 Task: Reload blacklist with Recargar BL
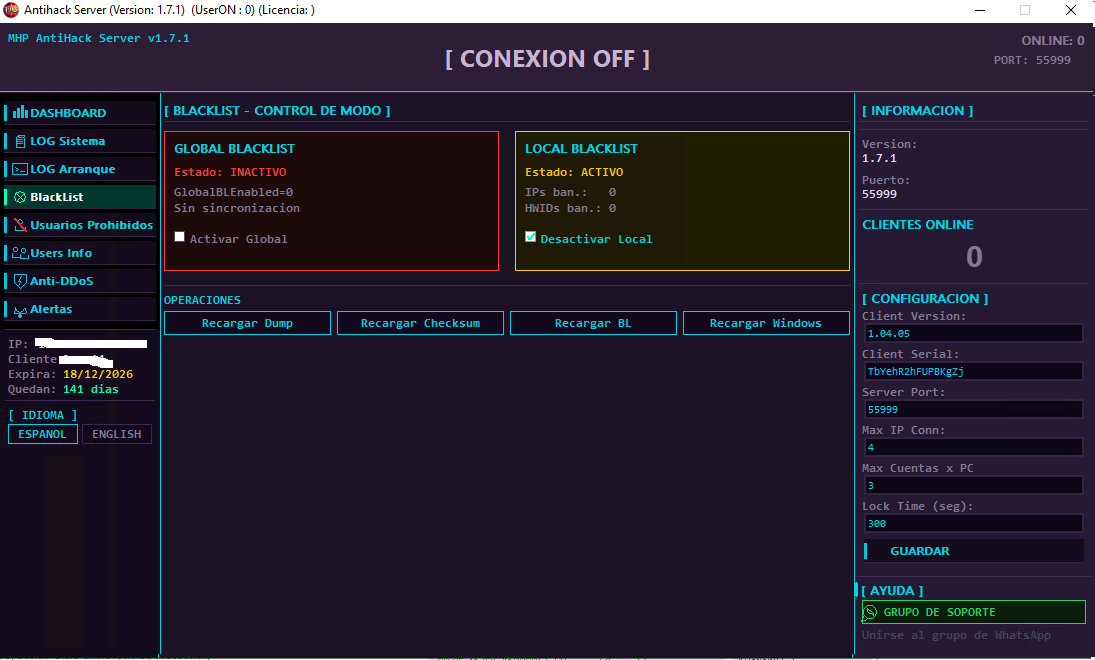[593, 323]
